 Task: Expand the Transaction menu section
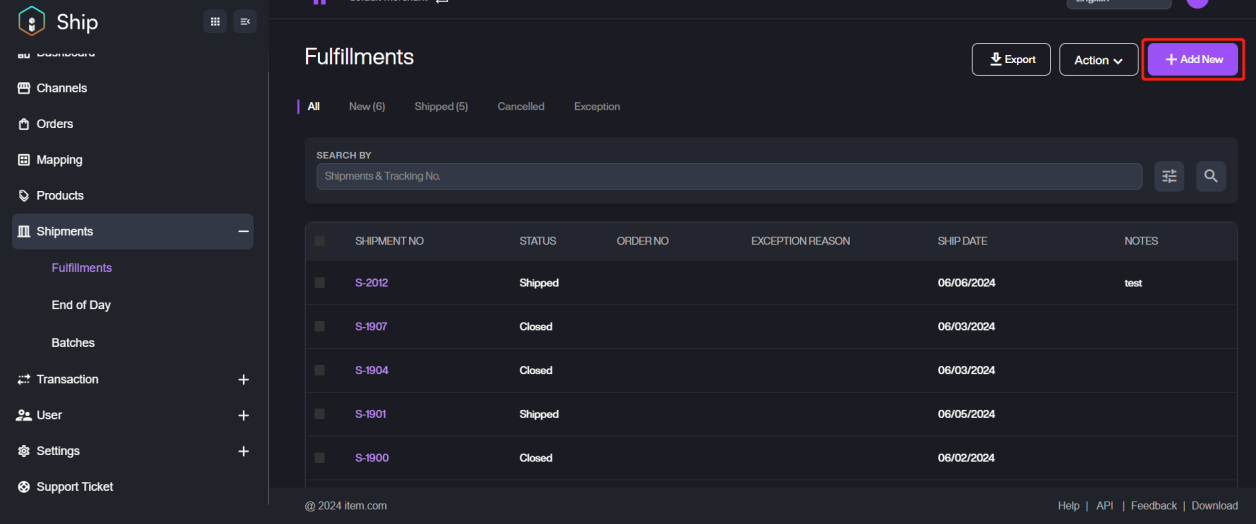(x=243, y=380)
